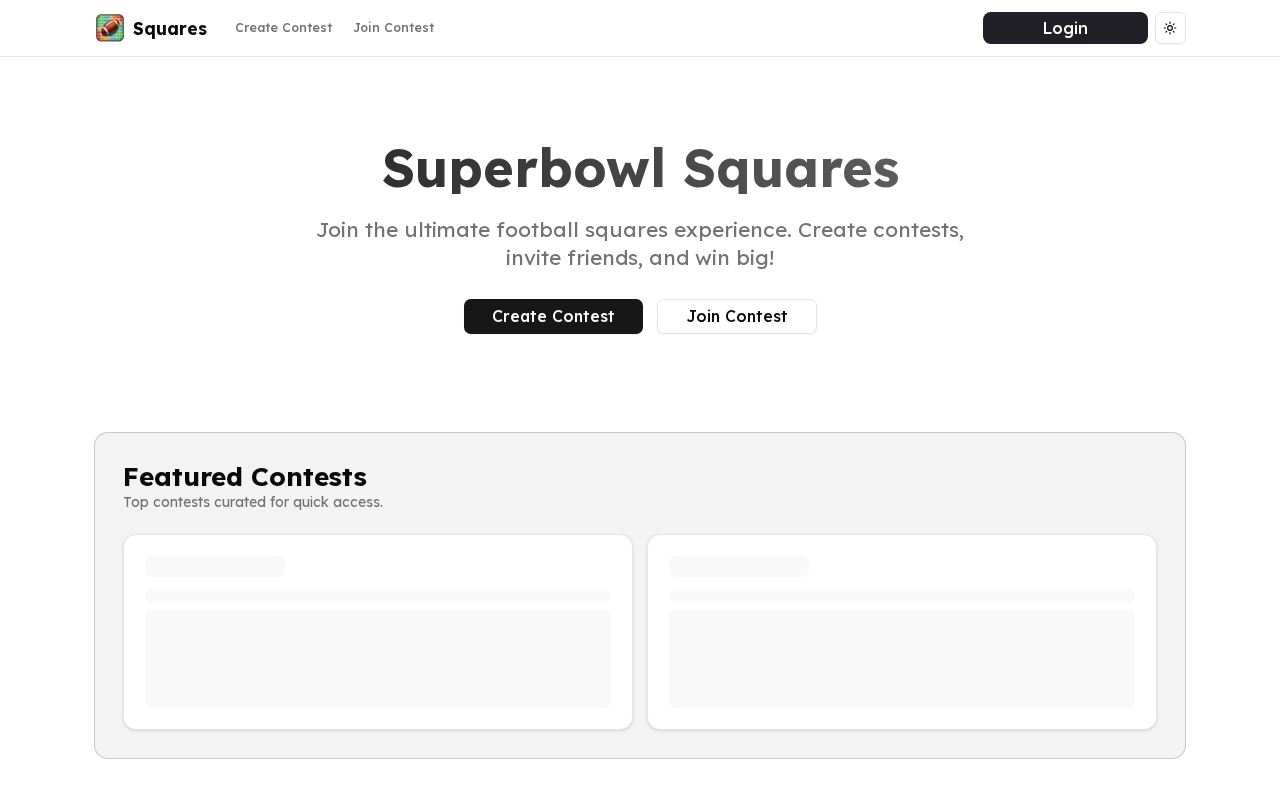Click the white Join Contest hero button
1280x800 pixels.
[x=737, y=316]
